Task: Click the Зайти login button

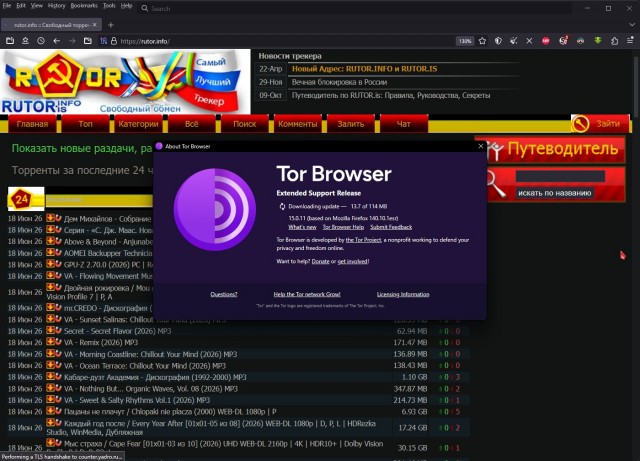Action: [600, 124]
